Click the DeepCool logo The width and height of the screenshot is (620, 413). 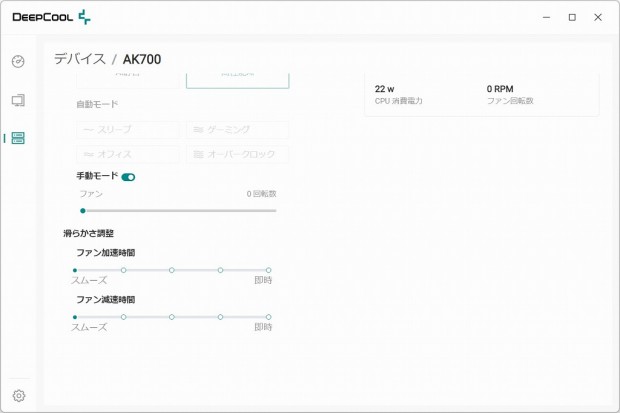pos(51,17)
